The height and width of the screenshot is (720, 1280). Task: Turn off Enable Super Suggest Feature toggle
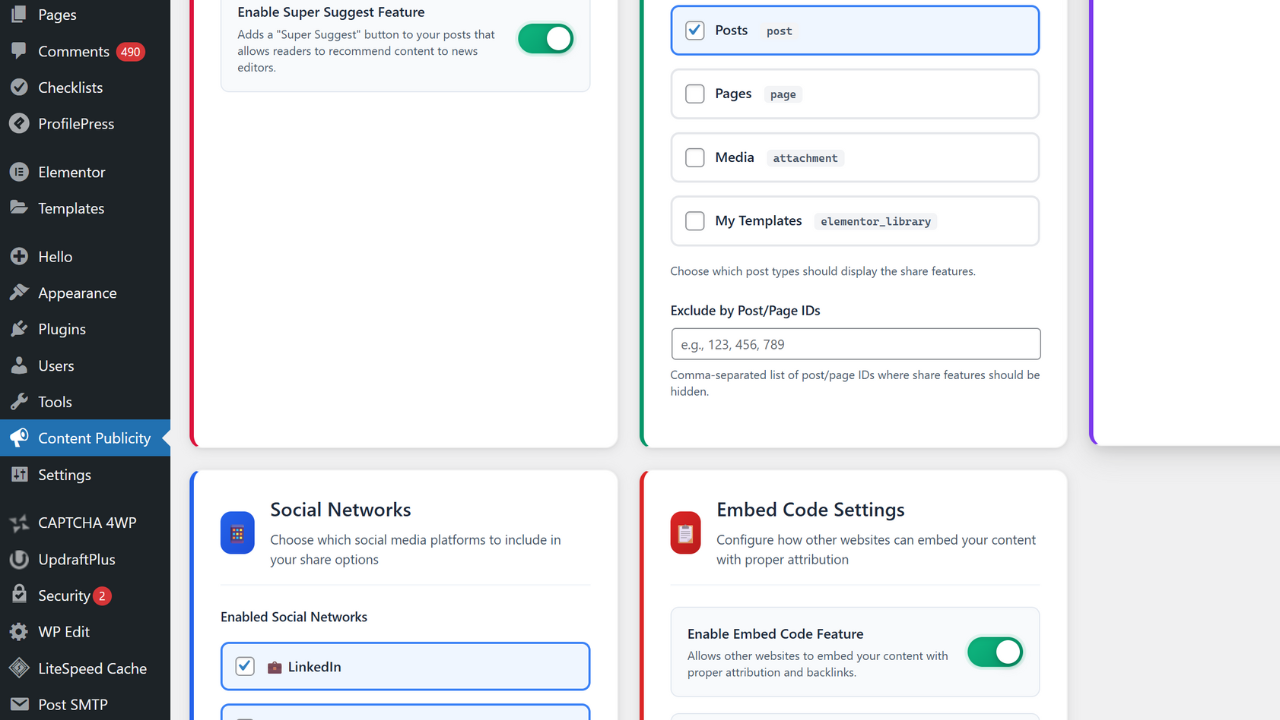click(545, 39)
